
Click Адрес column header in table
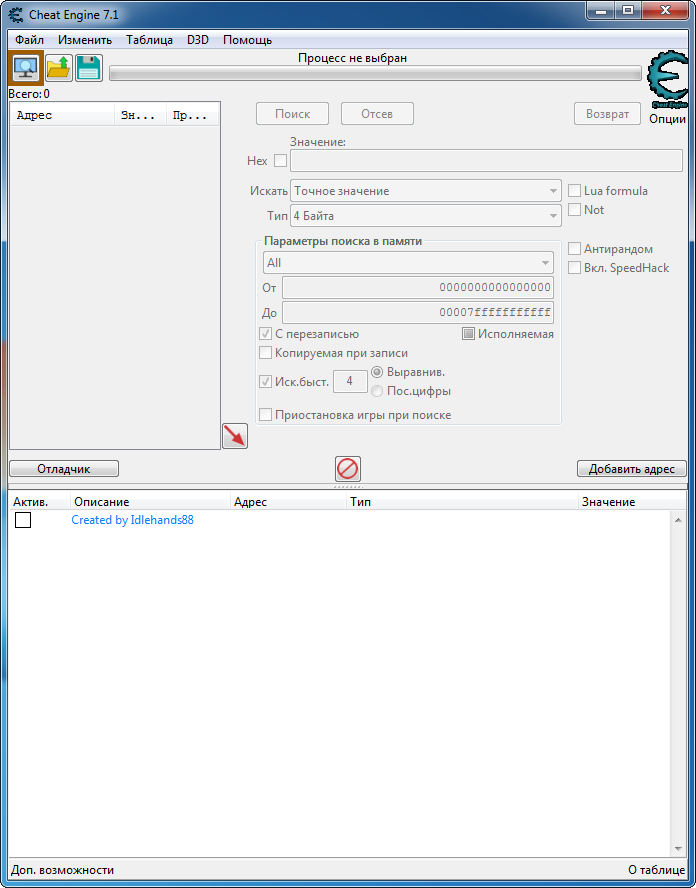coord(289,502)
